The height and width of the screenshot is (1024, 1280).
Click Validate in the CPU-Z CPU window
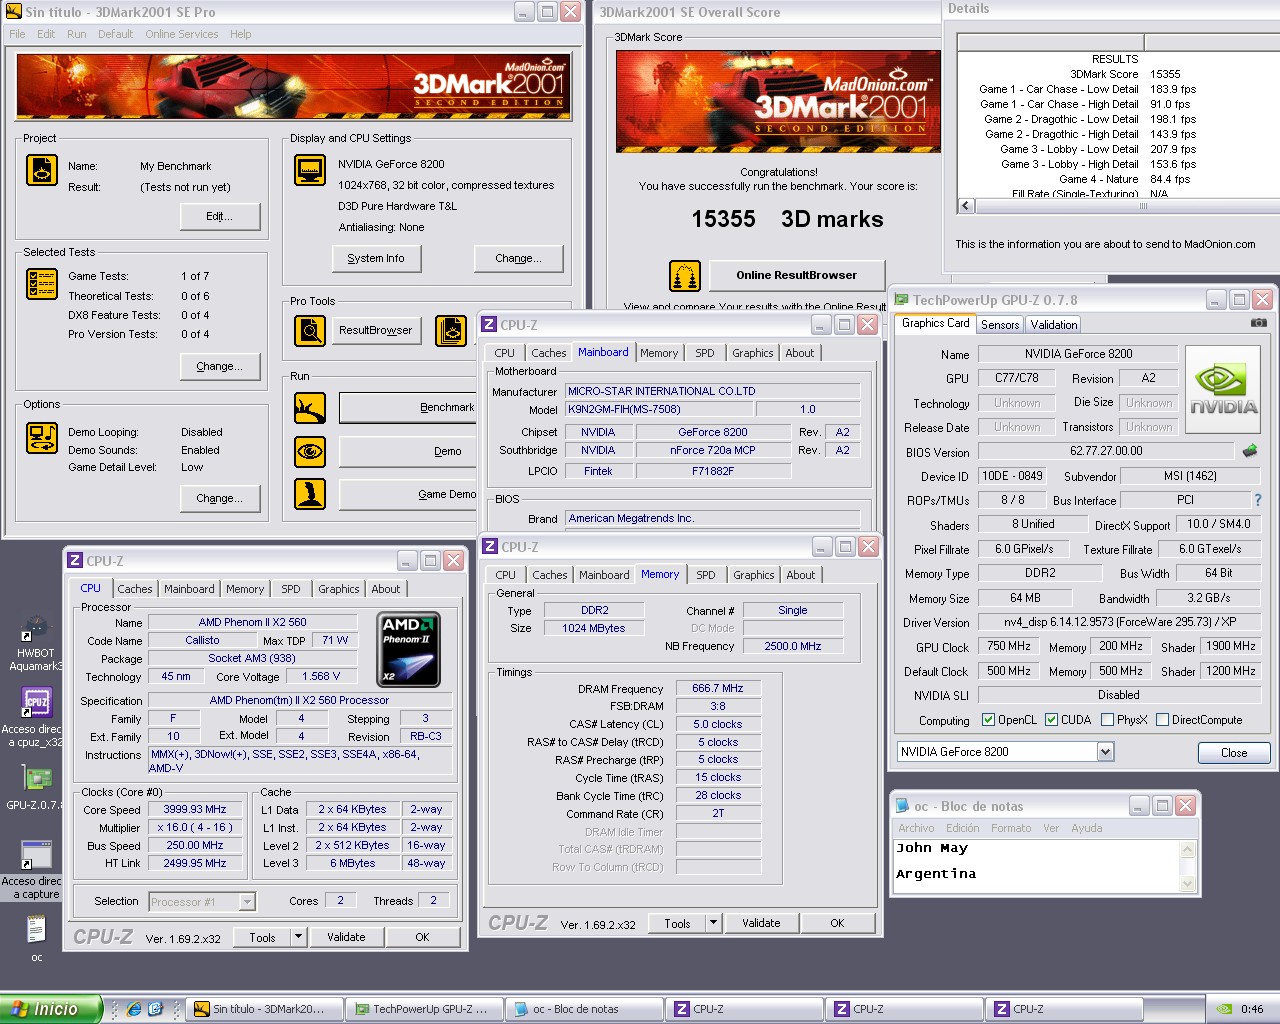point(346,937)
